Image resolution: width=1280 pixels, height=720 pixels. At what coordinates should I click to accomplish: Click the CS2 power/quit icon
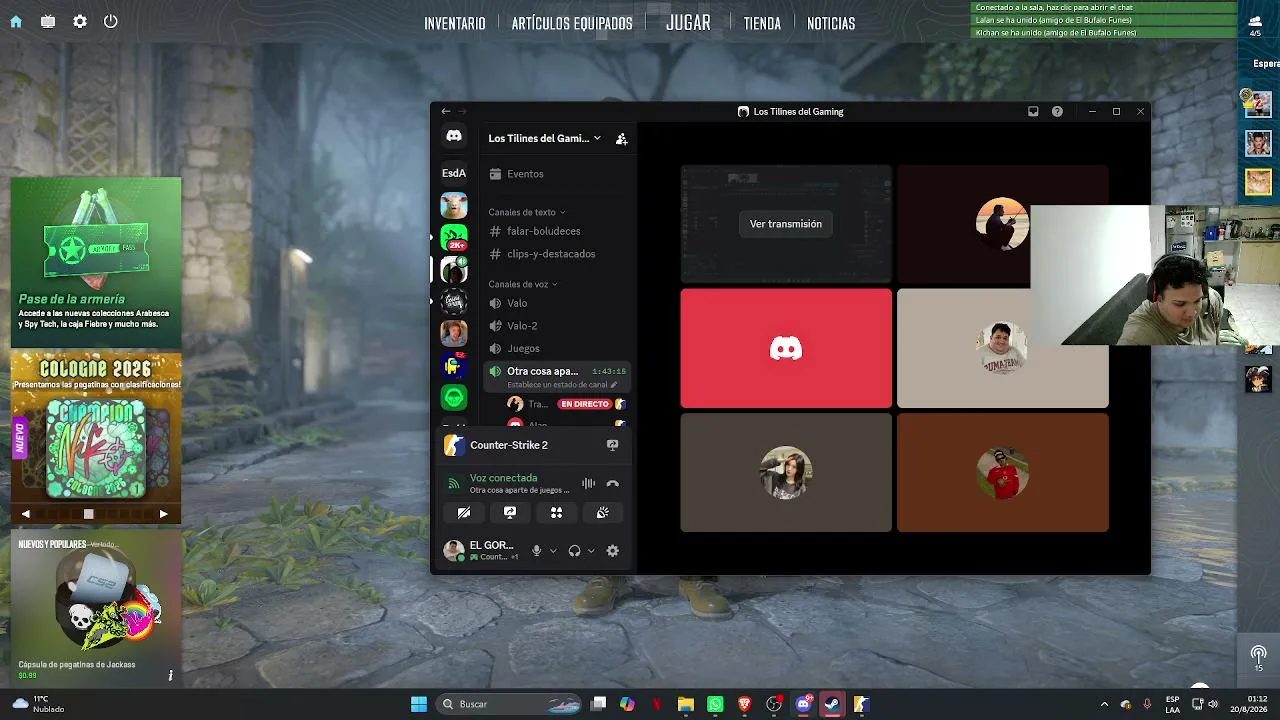(x=111, y=21)
